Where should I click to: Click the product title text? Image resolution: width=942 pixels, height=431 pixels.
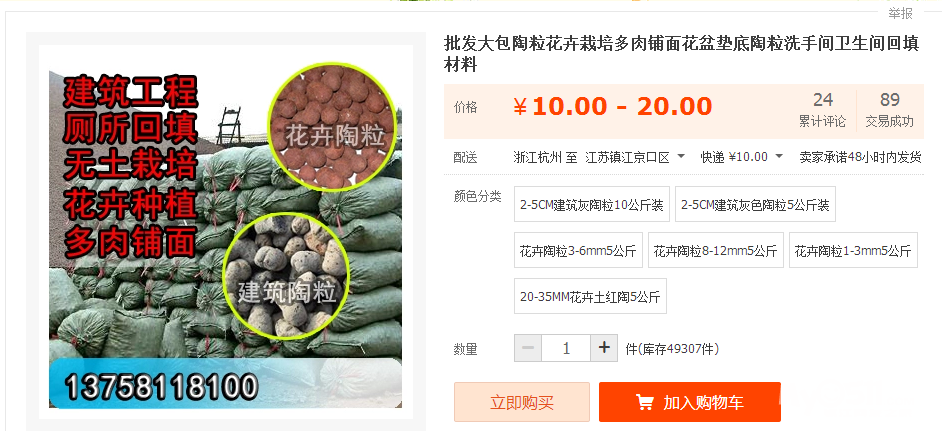click(x=681, y=53)
